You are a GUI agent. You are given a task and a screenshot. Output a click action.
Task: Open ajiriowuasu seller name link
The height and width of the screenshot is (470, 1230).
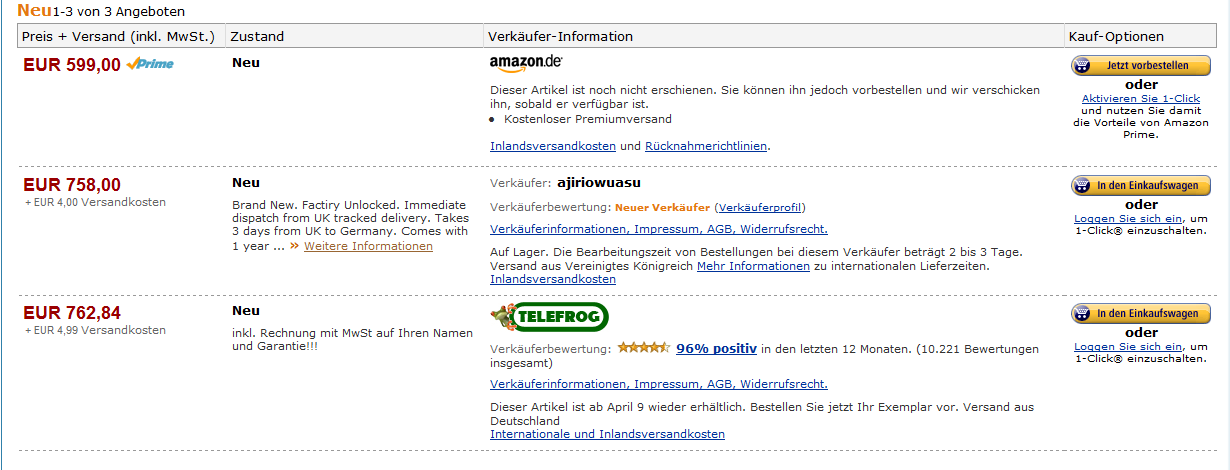[598, 183]
